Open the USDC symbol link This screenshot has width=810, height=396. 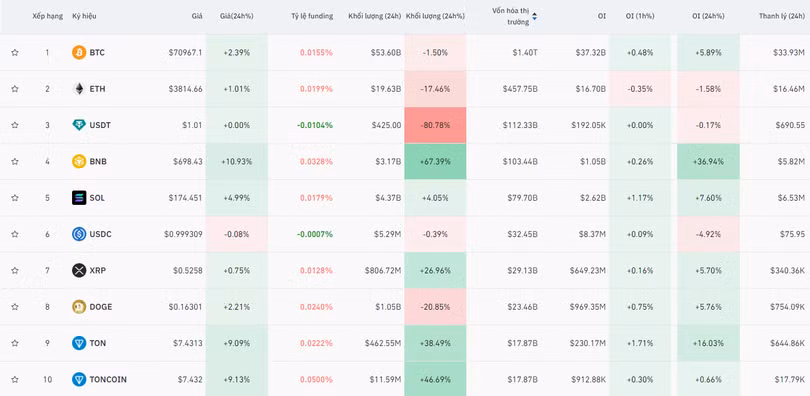point(100,234)
